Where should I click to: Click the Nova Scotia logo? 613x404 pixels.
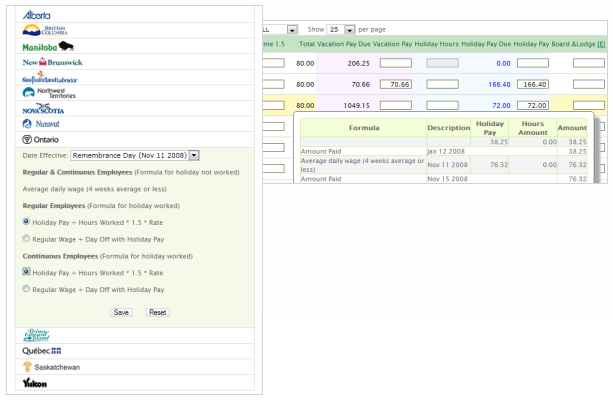pyautogui.click(x=43, y=108)
